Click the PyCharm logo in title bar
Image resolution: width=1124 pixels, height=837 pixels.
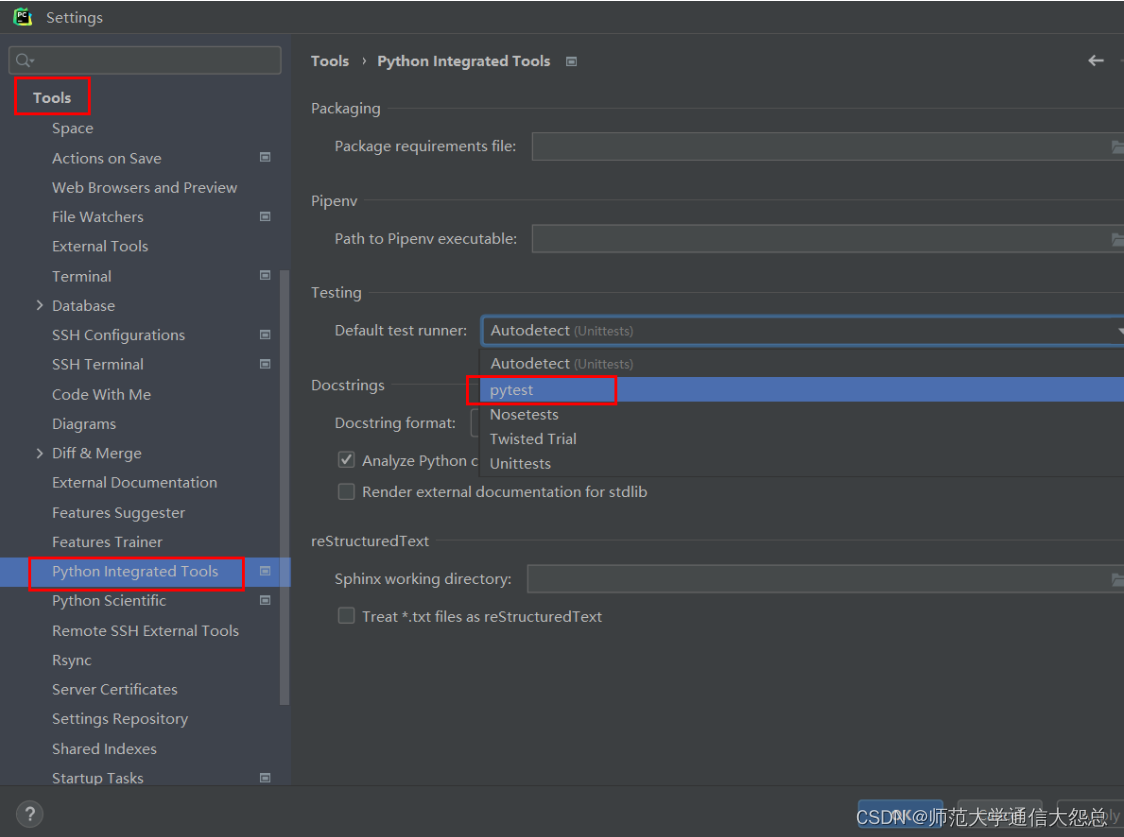pos(22,16)
